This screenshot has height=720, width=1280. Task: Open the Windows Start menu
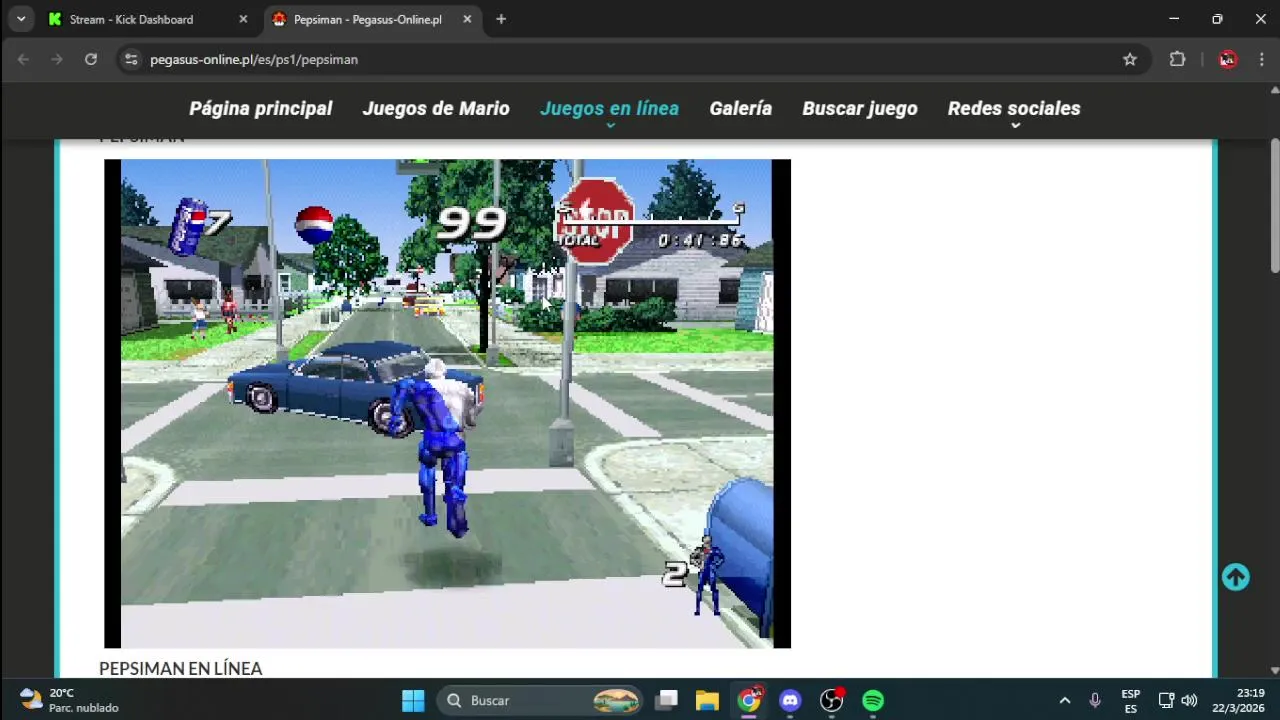(413, 700)
